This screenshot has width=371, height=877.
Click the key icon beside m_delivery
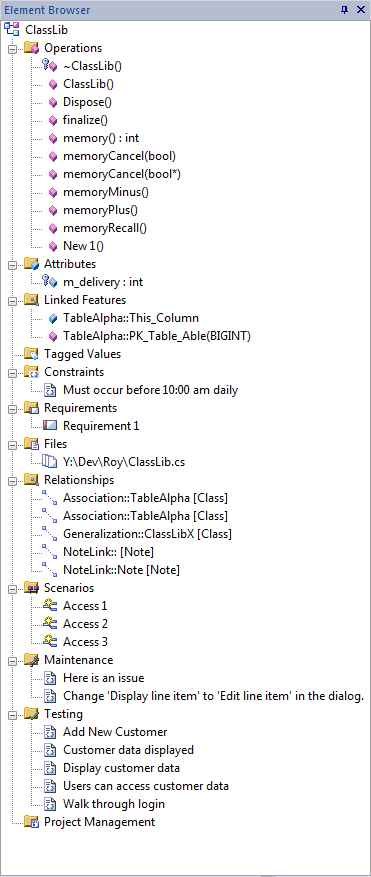[46, 281]
